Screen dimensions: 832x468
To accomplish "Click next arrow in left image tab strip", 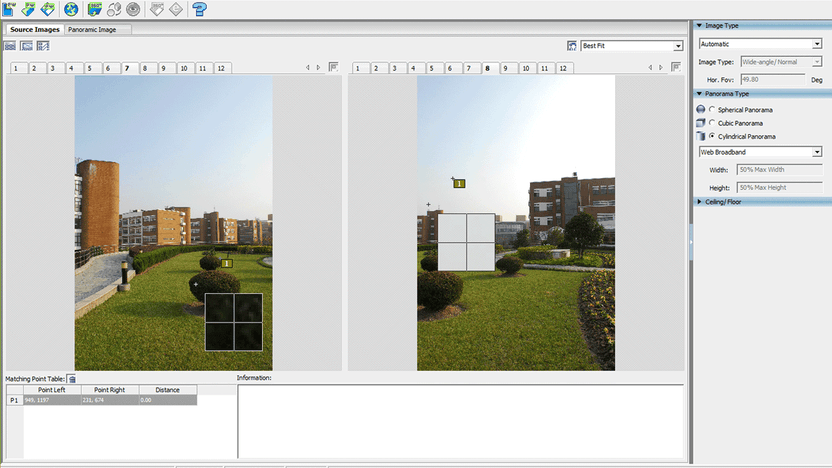I will [318, 67].
